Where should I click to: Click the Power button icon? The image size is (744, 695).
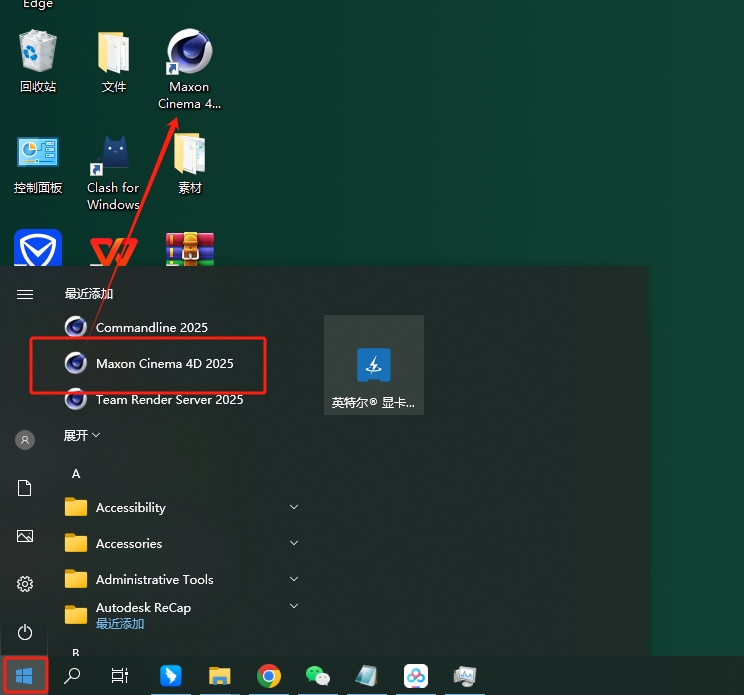pyautogui.click(x=25, y=632)
